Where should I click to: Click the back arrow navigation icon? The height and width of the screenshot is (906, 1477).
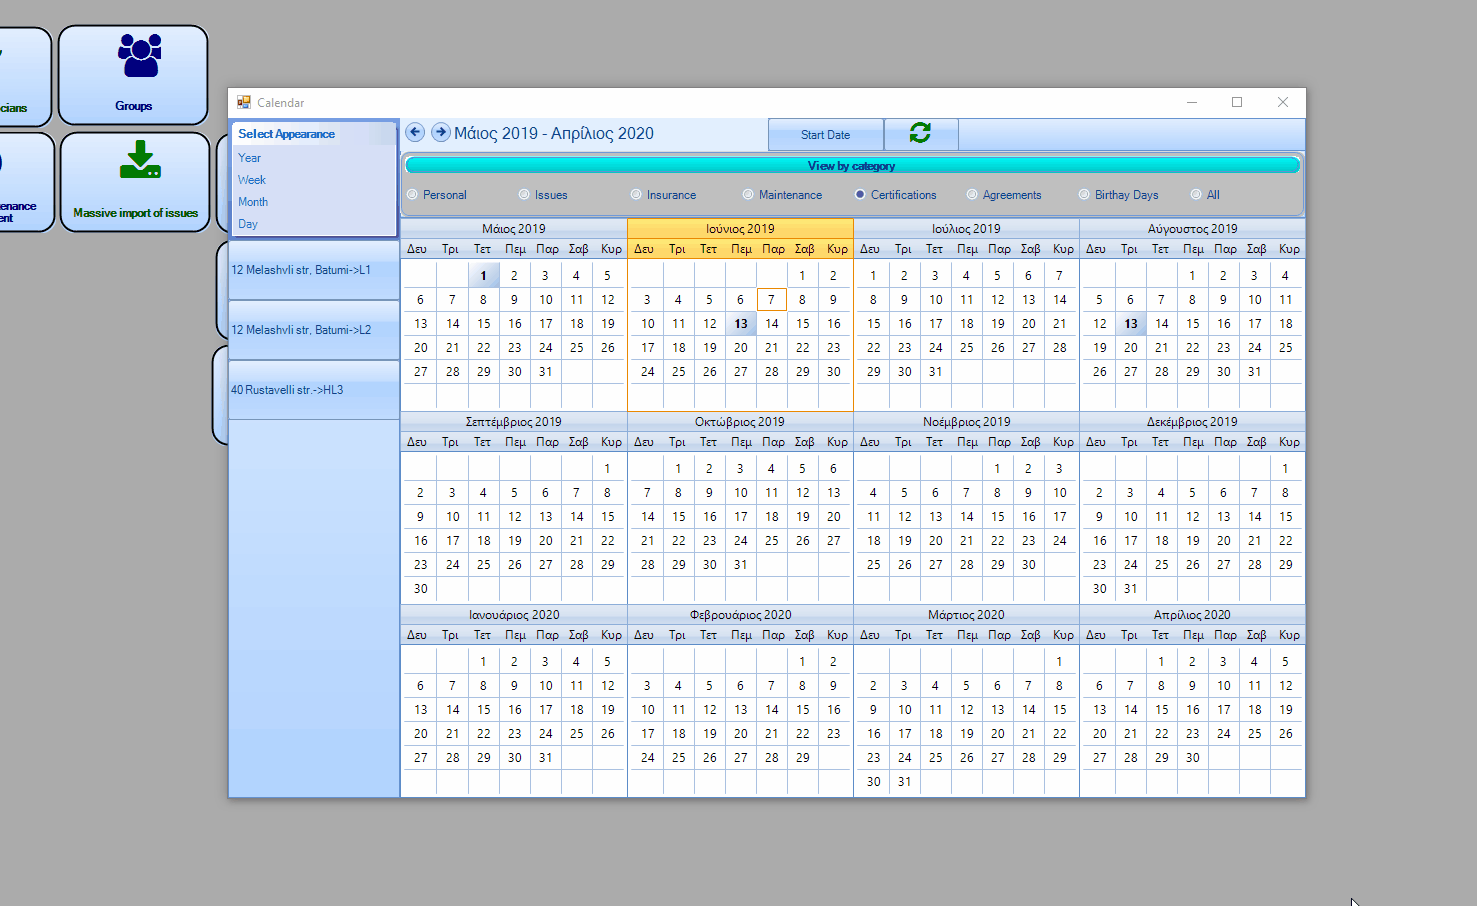click(x=415, y=133)
